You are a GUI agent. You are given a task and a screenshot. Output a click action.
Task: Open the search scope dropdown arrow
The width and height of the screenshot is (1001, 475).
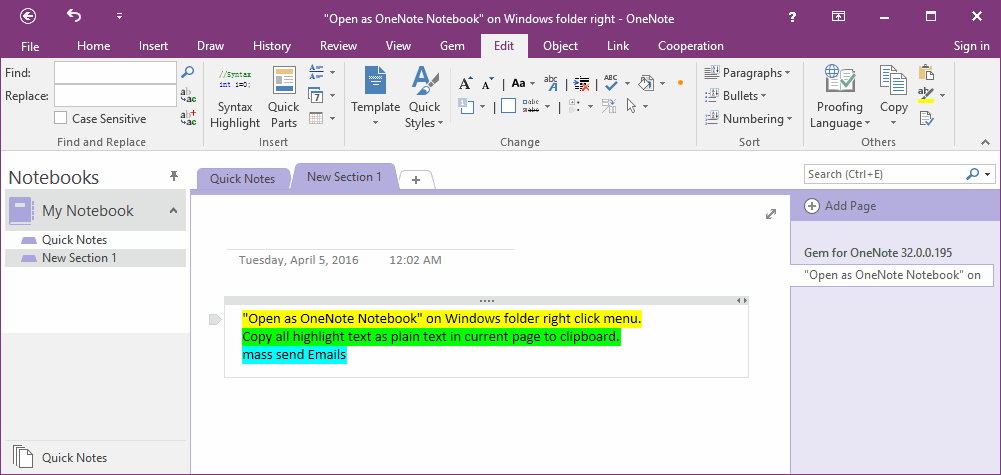tap(988, 174)
